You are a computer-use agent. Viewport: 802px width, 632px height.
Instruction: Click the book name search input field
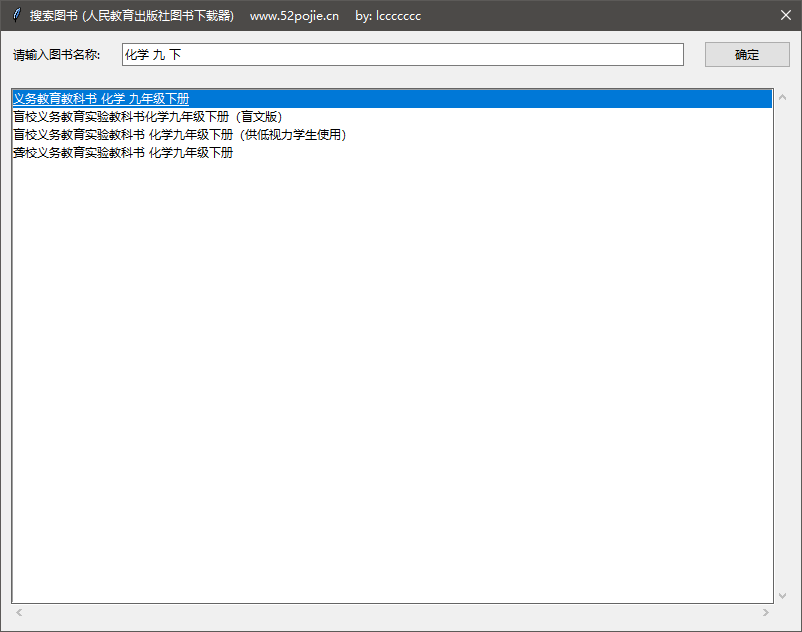coord(402,55)
